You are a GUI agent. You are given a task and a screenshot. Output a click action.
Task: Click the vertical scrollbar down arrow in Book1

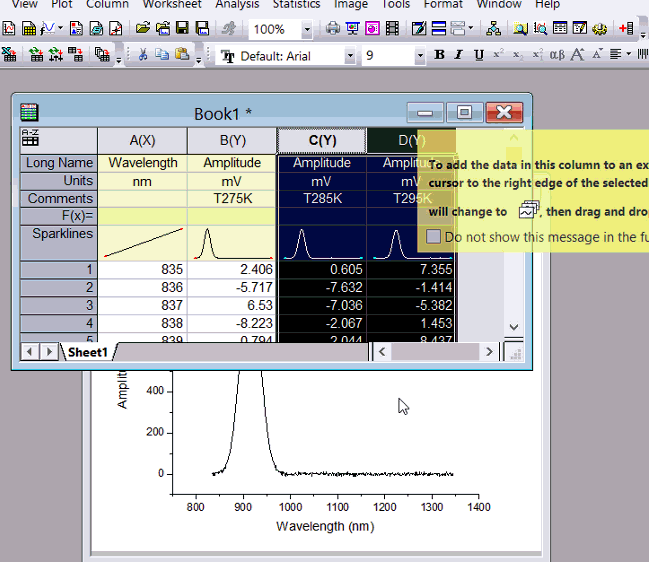pos(514,327)
